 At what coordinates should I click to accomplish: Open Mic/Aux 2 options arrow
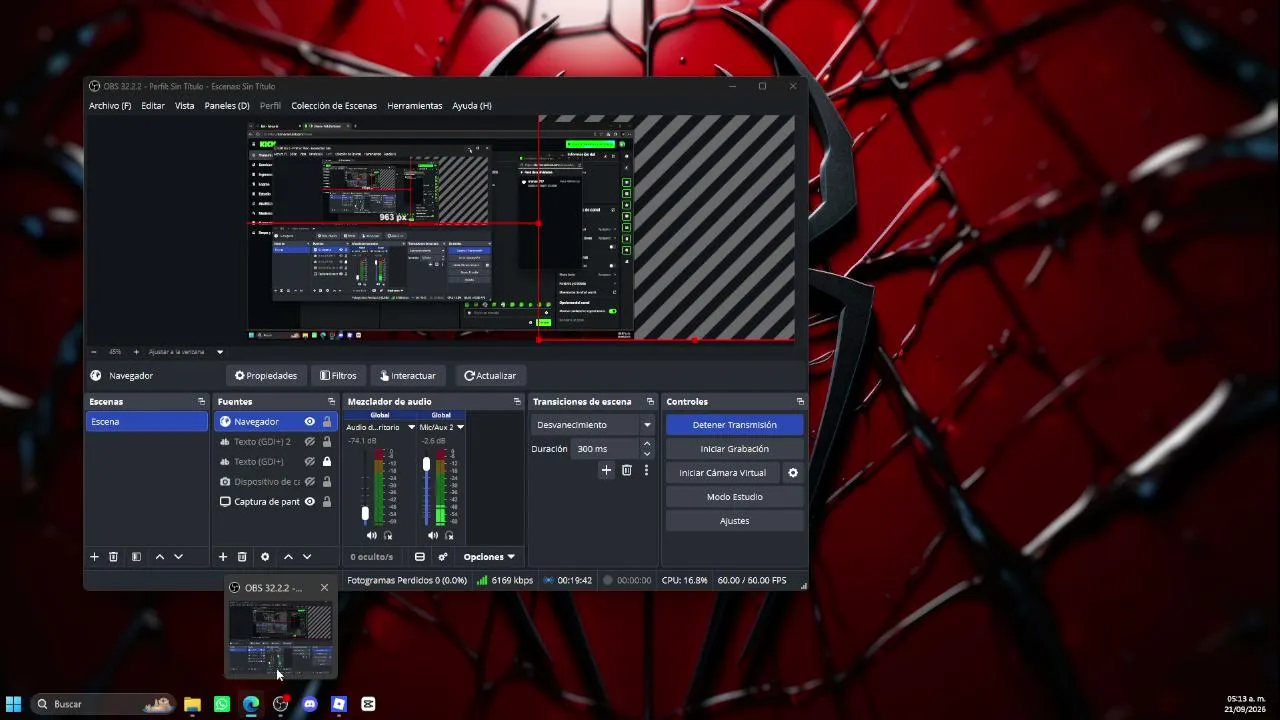coord(460,427)
